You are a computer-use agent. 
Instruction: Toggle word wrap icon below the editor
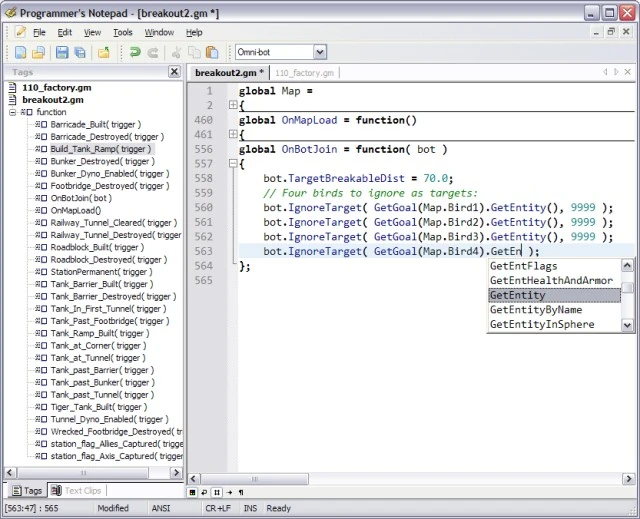[x=204, y=492]
